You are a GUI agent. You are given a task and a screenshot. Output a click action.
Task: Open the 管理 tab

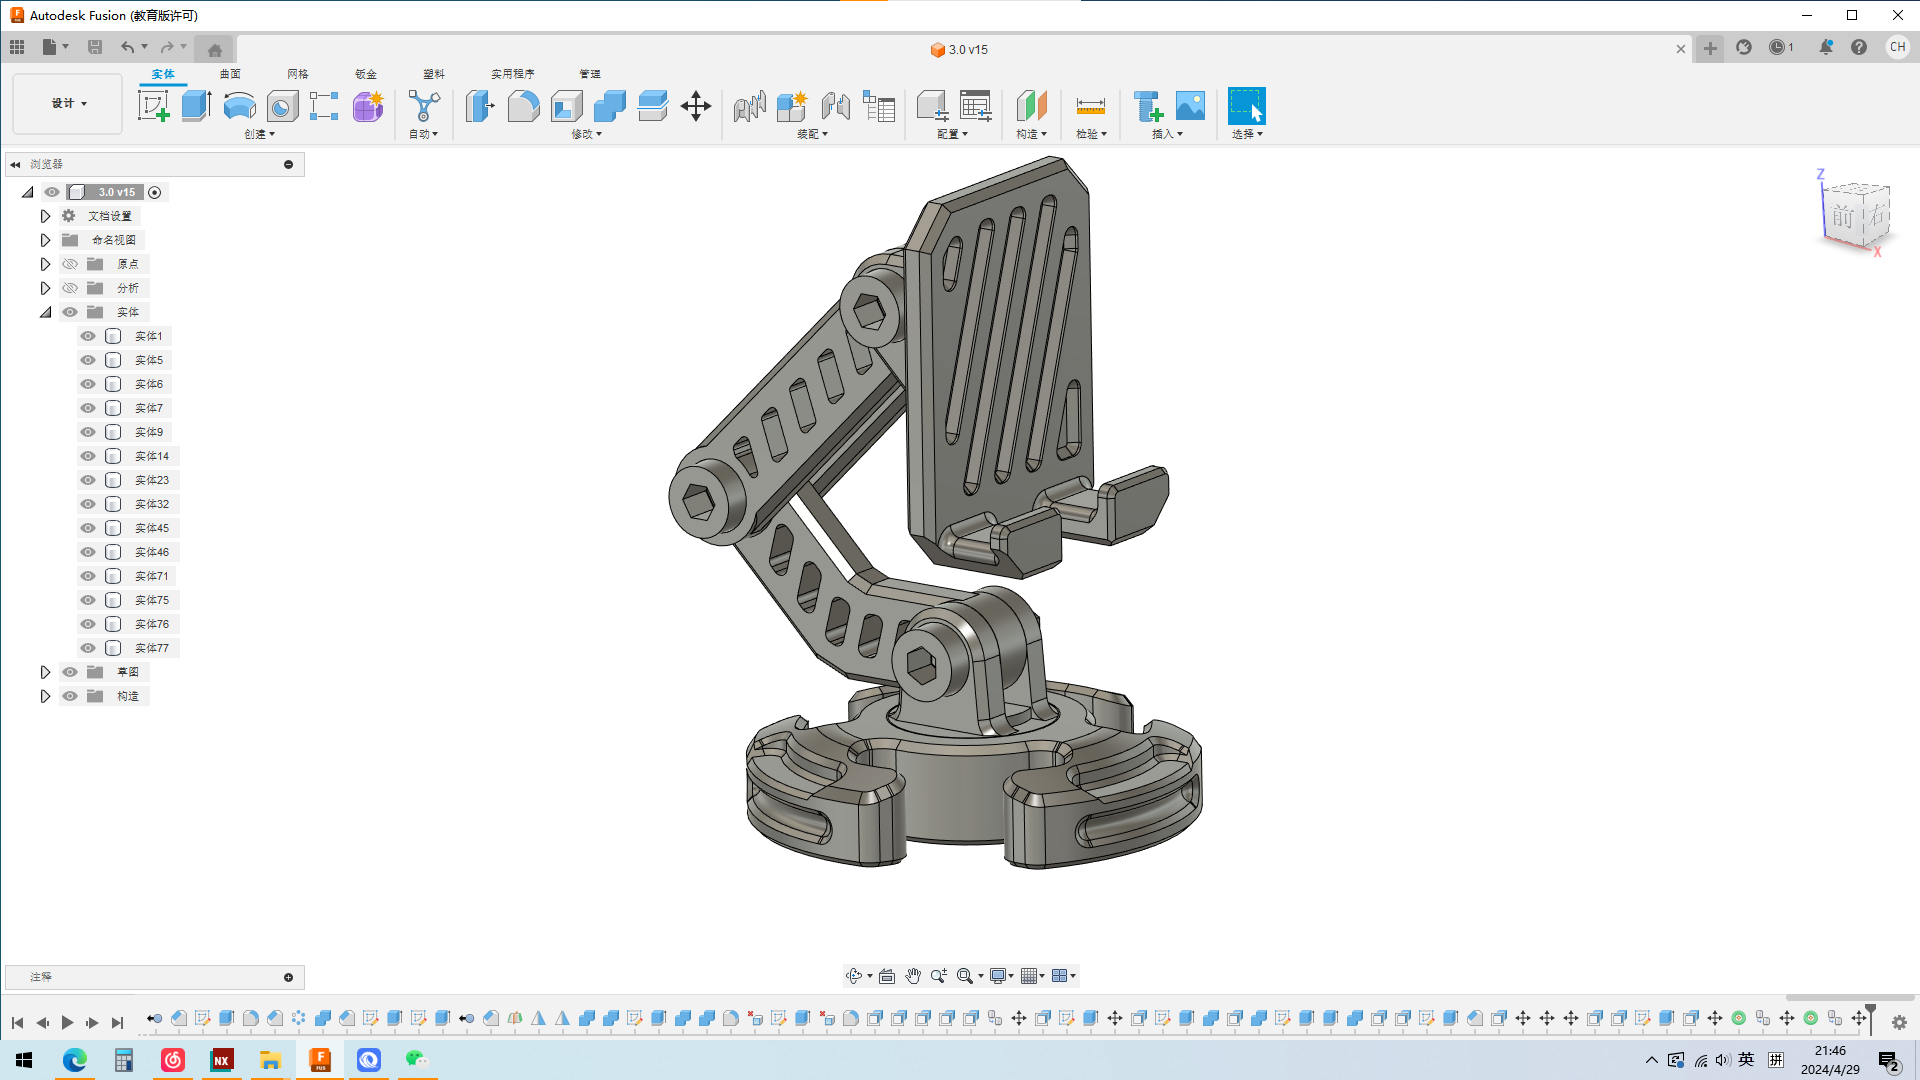[x=590, y=74]
